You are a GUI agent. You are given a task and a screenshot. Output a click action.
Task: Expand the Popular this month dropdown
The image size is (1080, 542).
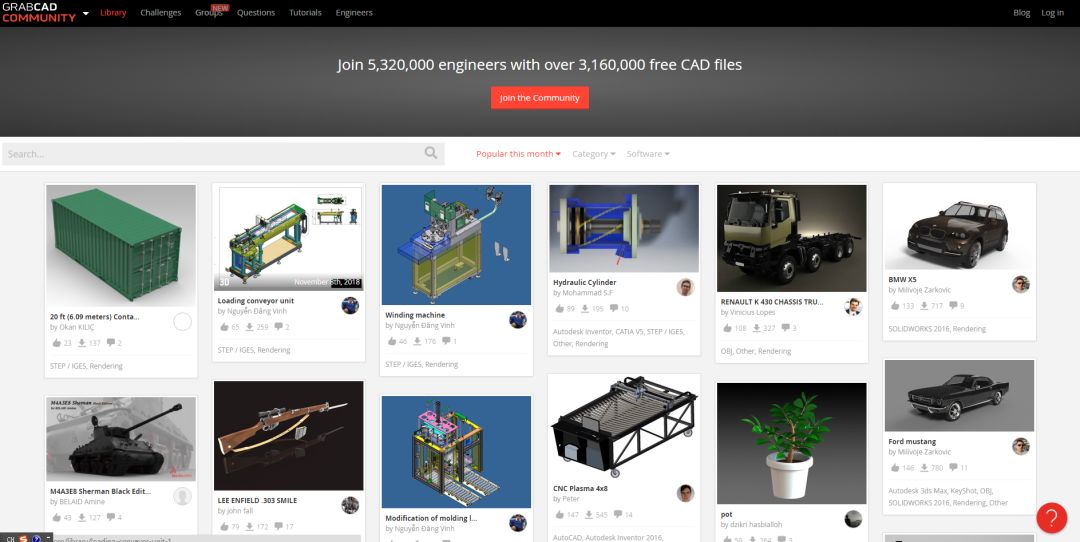(x=518, y=154)
